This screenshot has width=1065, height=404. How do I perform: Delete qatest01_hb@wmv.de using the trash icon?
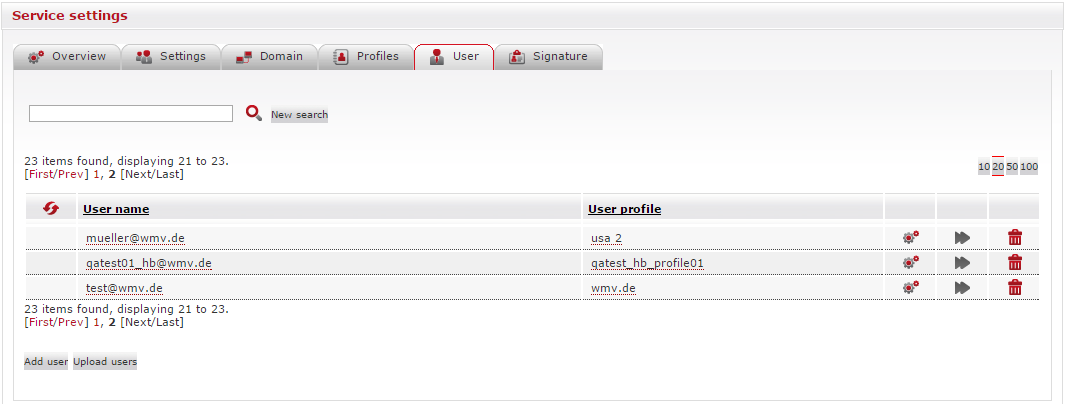(x=1015, y=263)
